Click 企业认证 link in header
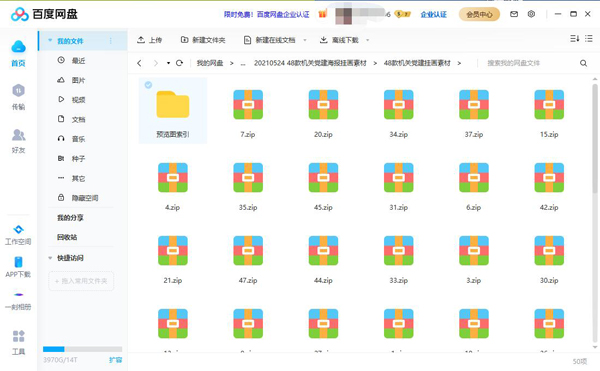The height and width of the screenshot is (371, 600). point(434,15)
